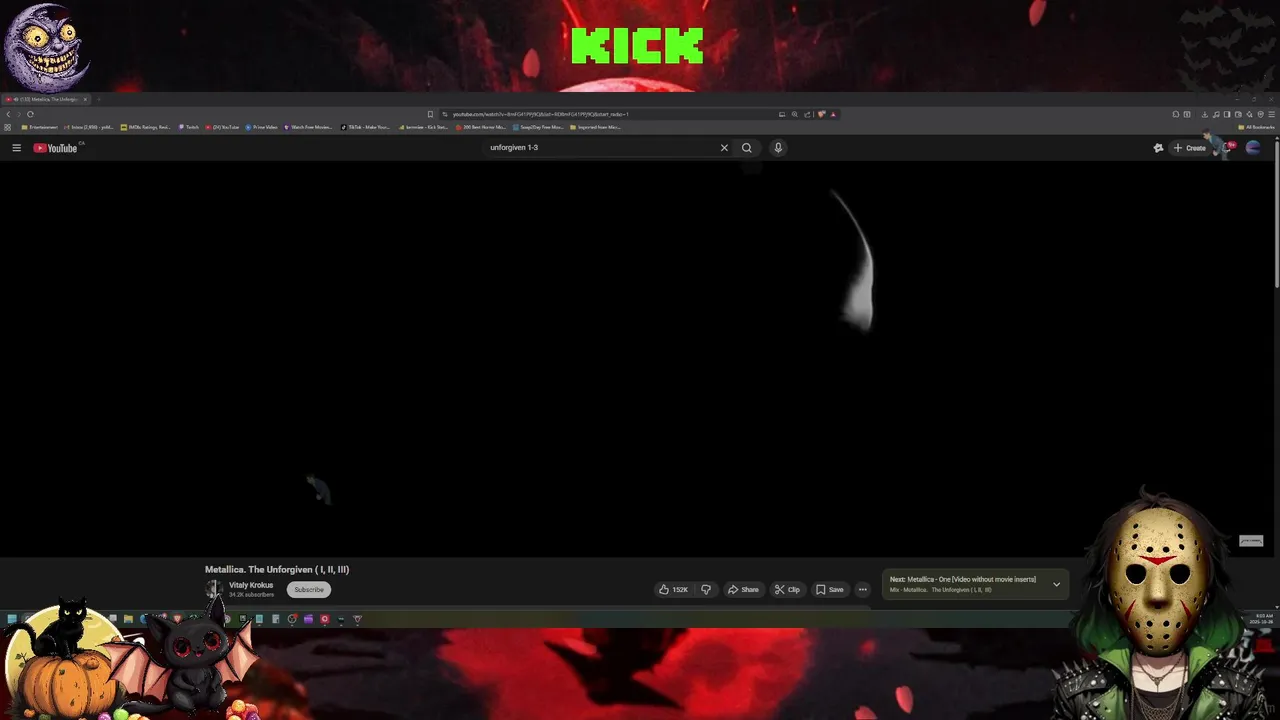The width and height of the screenshot is (1280, 720).
Task: Go back with the browser back arrow
Action: [x=8, y=114]
